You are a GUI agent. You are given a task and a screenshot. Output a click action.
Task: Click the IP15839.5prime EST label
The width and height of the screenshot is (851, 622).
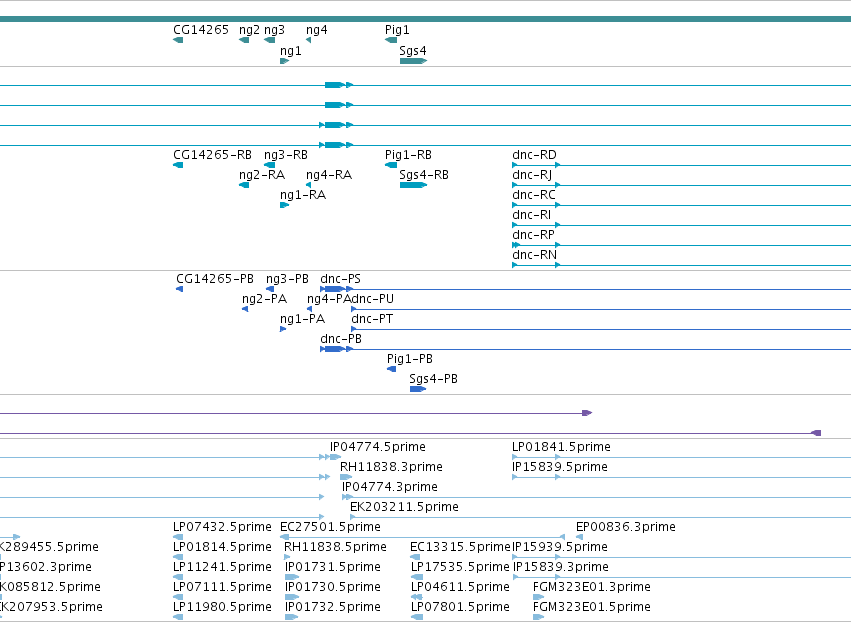click(x=560, y=467)
